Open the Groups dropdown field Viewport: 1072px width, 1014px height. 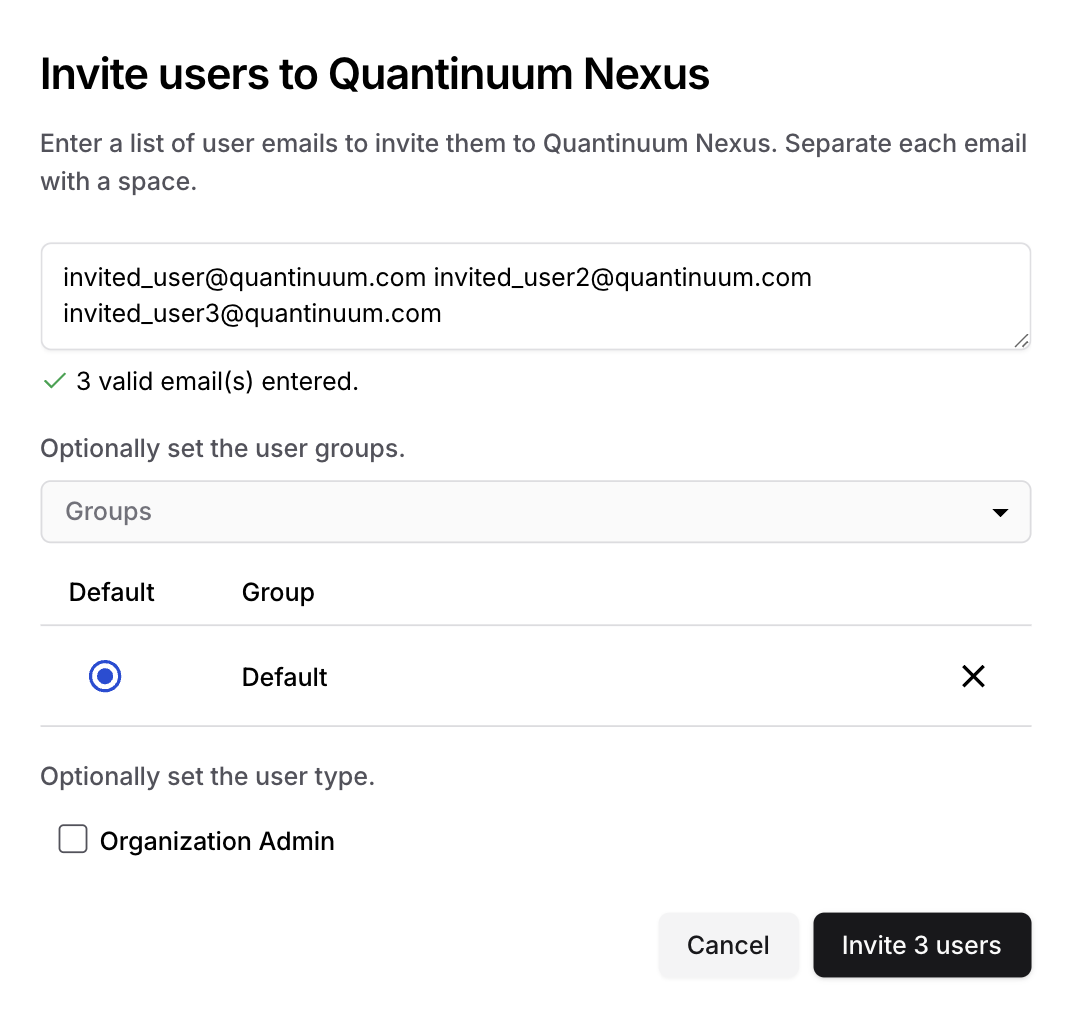click(x=520, y=512)
